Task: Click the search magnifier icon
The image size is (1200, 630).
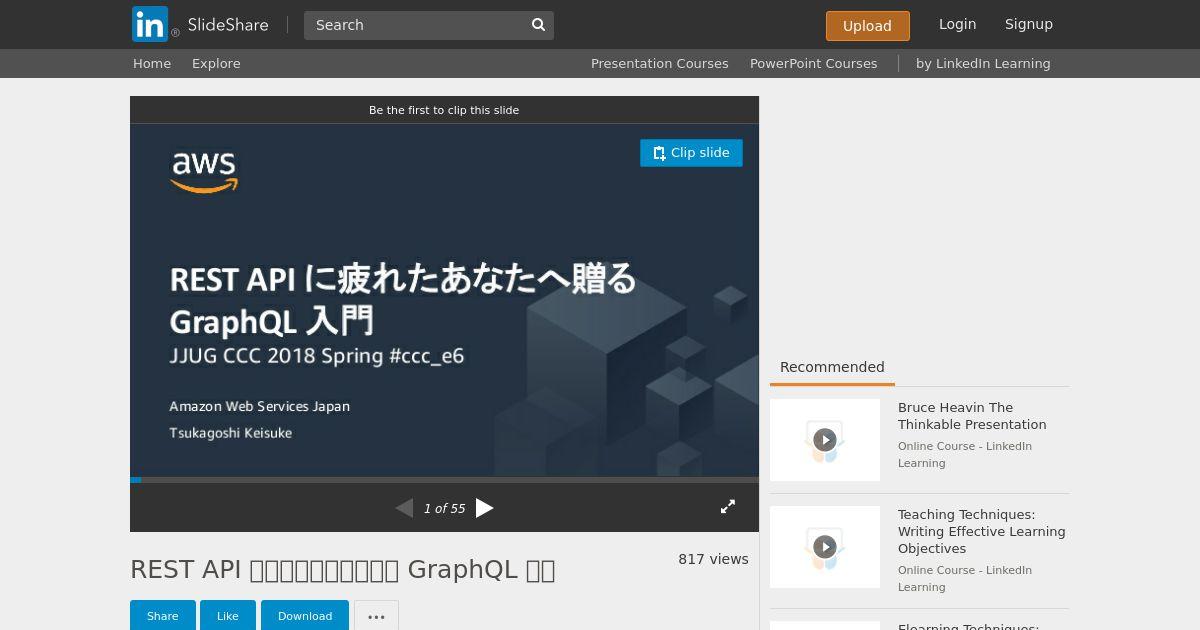Action: [x=538, y=25]
